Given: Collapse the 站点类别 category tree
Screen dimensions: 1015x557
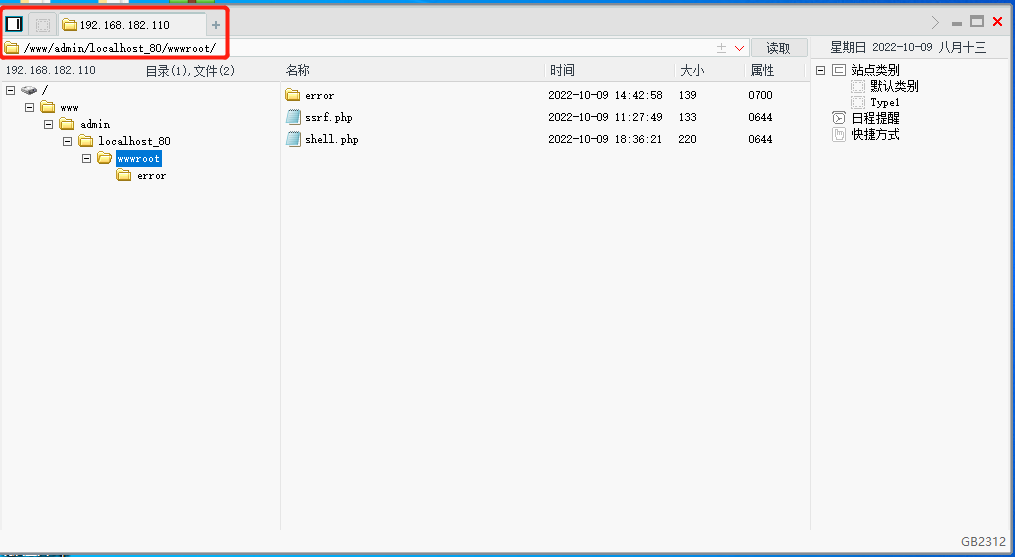Looking at the screenshot, I should (820, 70).
